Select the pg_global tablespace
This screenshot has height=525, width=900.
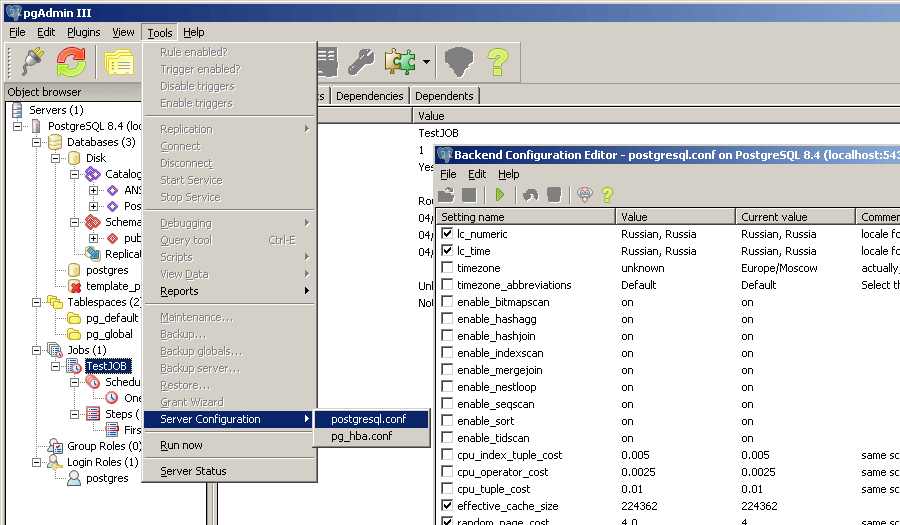tap(109, 334)
